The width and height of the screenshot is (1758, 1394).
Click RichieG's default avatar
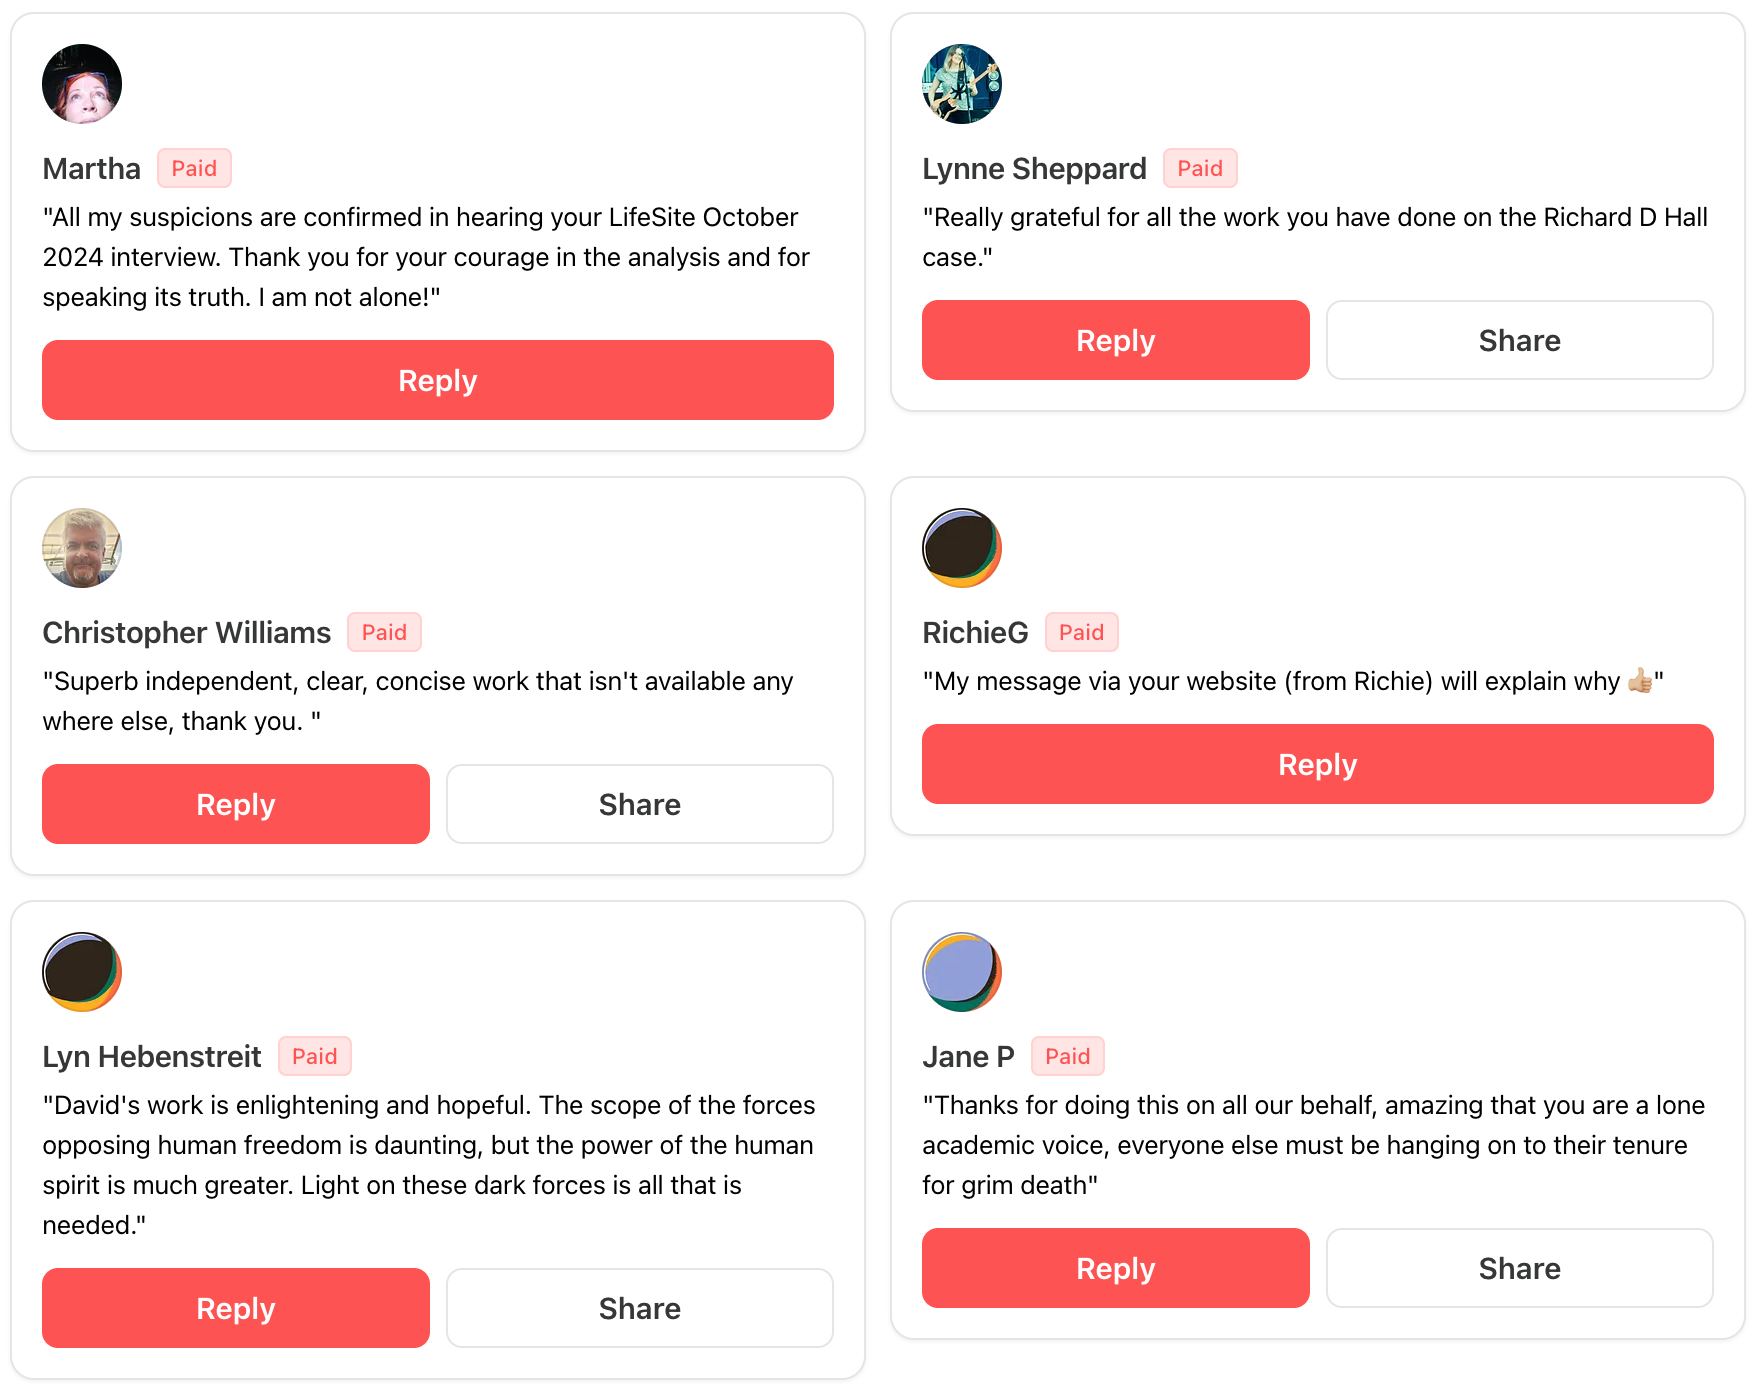pyautogui.click(x=961, y=548)
